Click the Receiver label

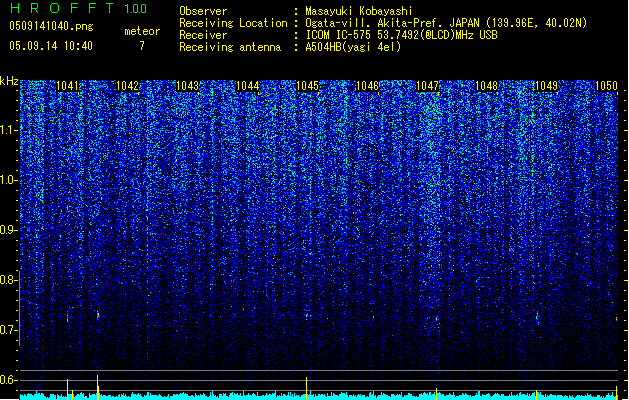click(x=203, y=35)
